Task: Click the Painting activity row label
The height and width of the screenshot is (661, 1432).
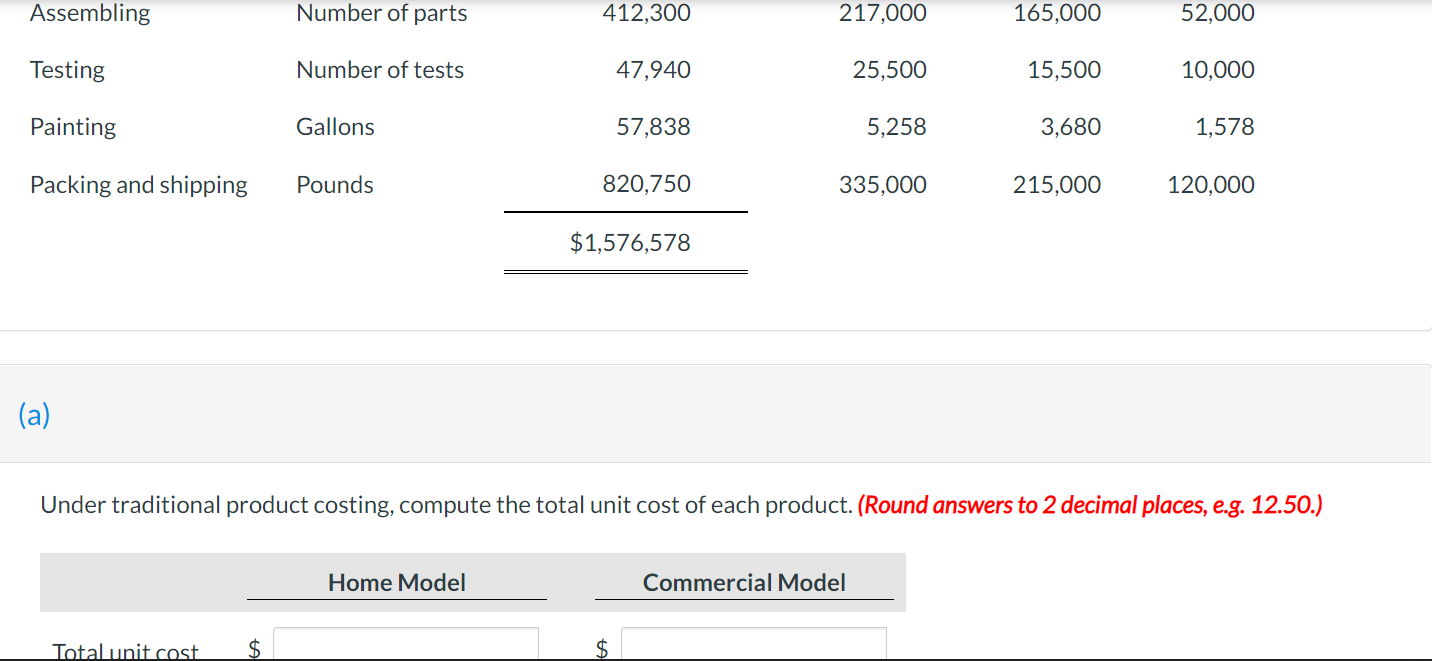Action: (73, 127)
